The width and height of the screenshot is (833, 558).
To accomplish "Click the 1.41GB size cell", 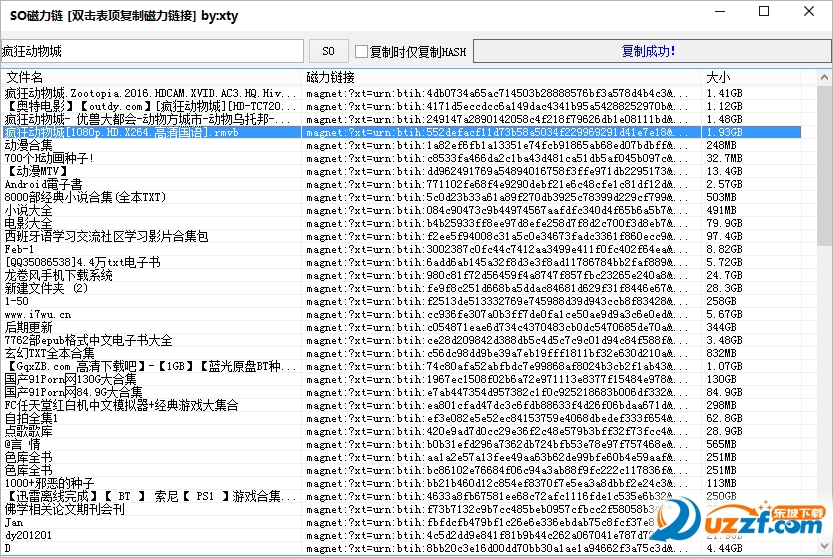I will coord(724,94).
